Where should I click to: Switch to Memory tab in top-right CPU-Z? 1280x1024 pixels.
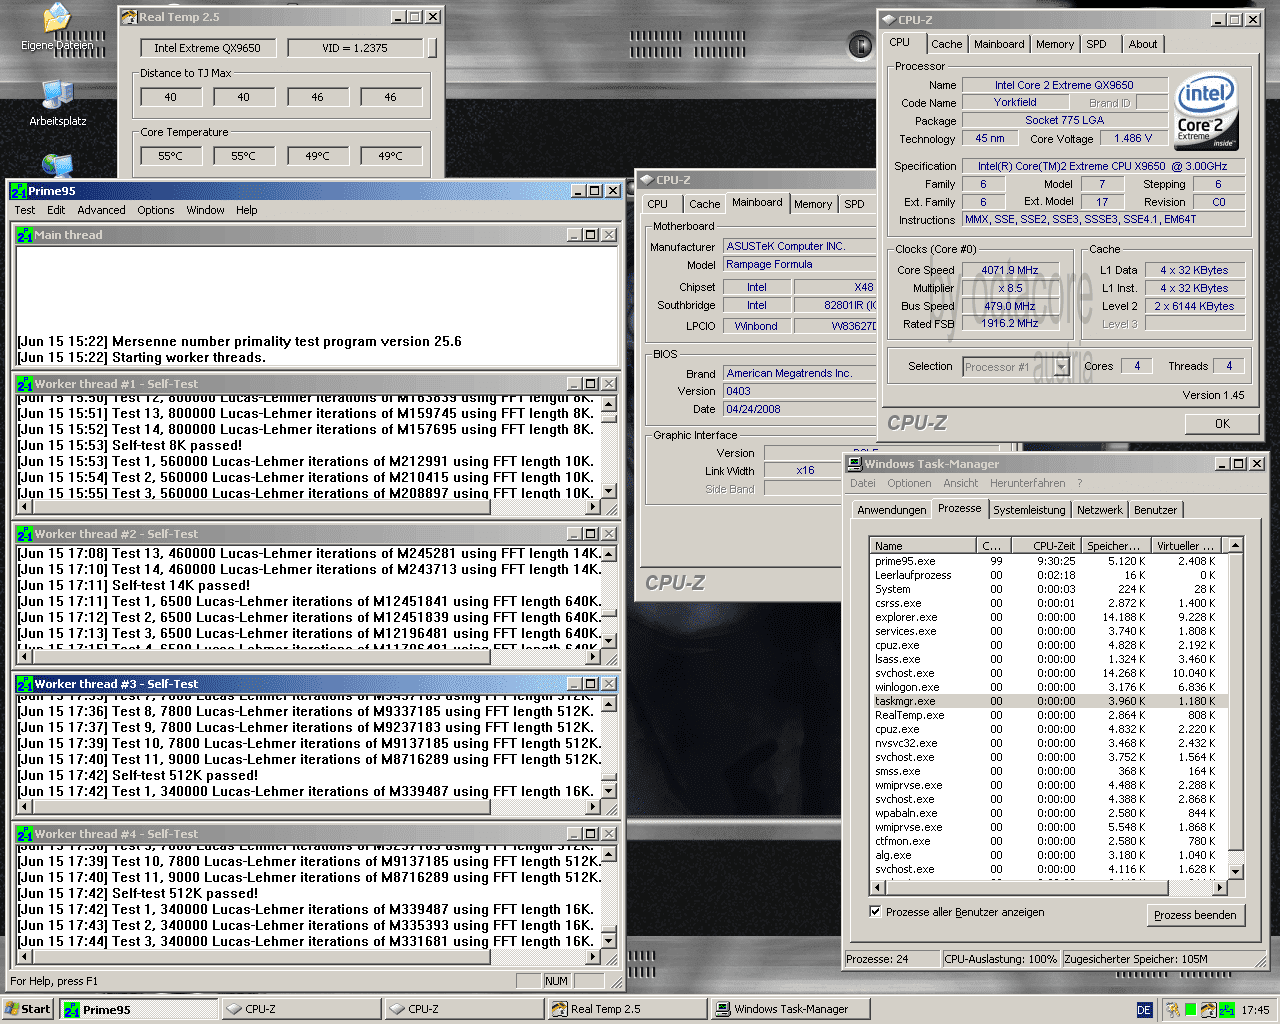pos(1055,44)
